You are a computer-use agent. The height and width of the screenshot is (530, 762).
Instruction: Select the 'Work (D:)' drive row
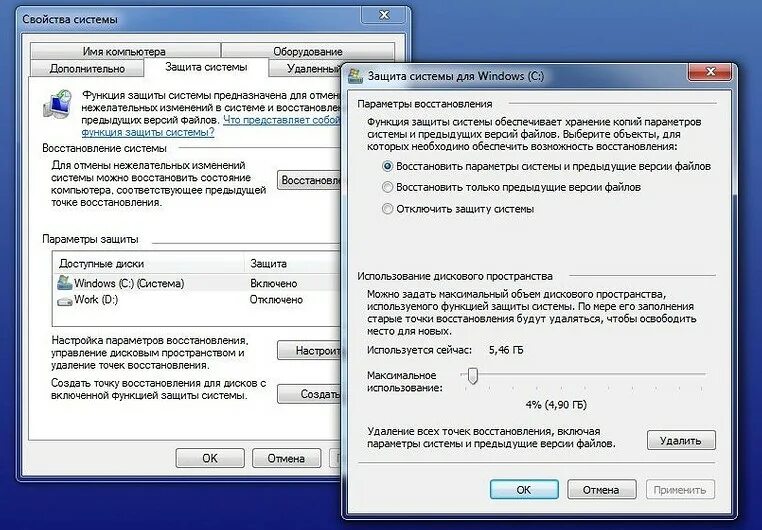[197, 300]
